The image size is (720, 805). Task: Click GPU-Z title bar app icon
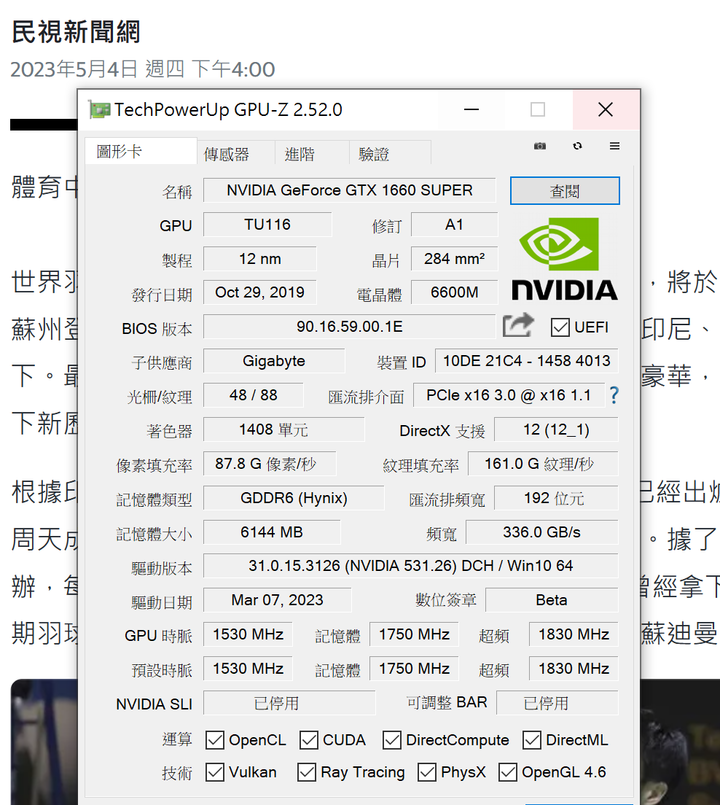point(99,109)
